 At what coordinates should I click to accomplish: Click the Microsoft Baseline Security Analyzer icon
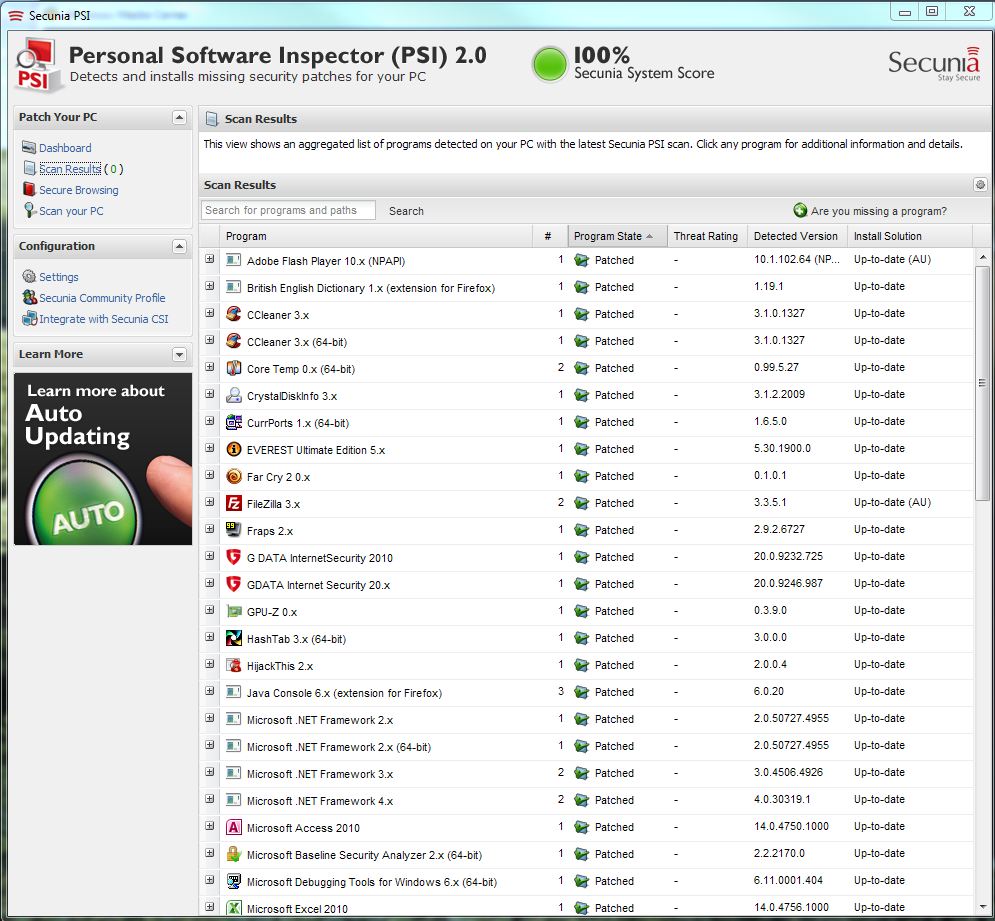click(234, 854)
